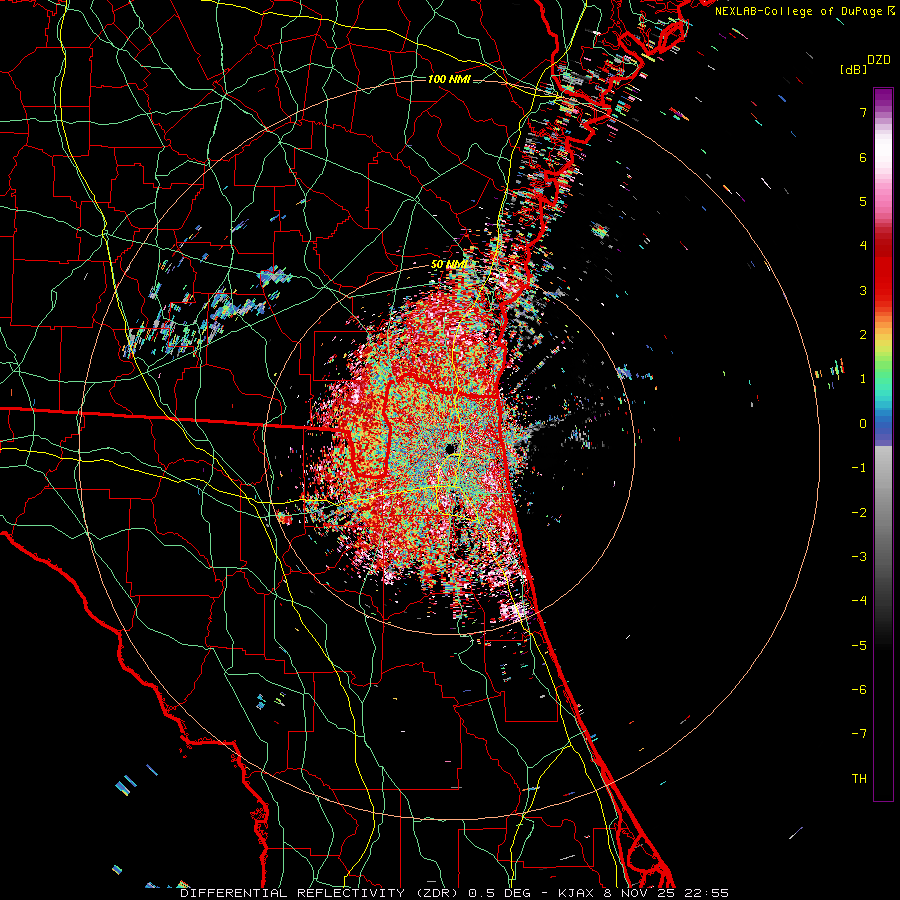Viewport: 900px width, 900px height.
Task: Click the 0 value on color scale
Action: coord(863,424)
